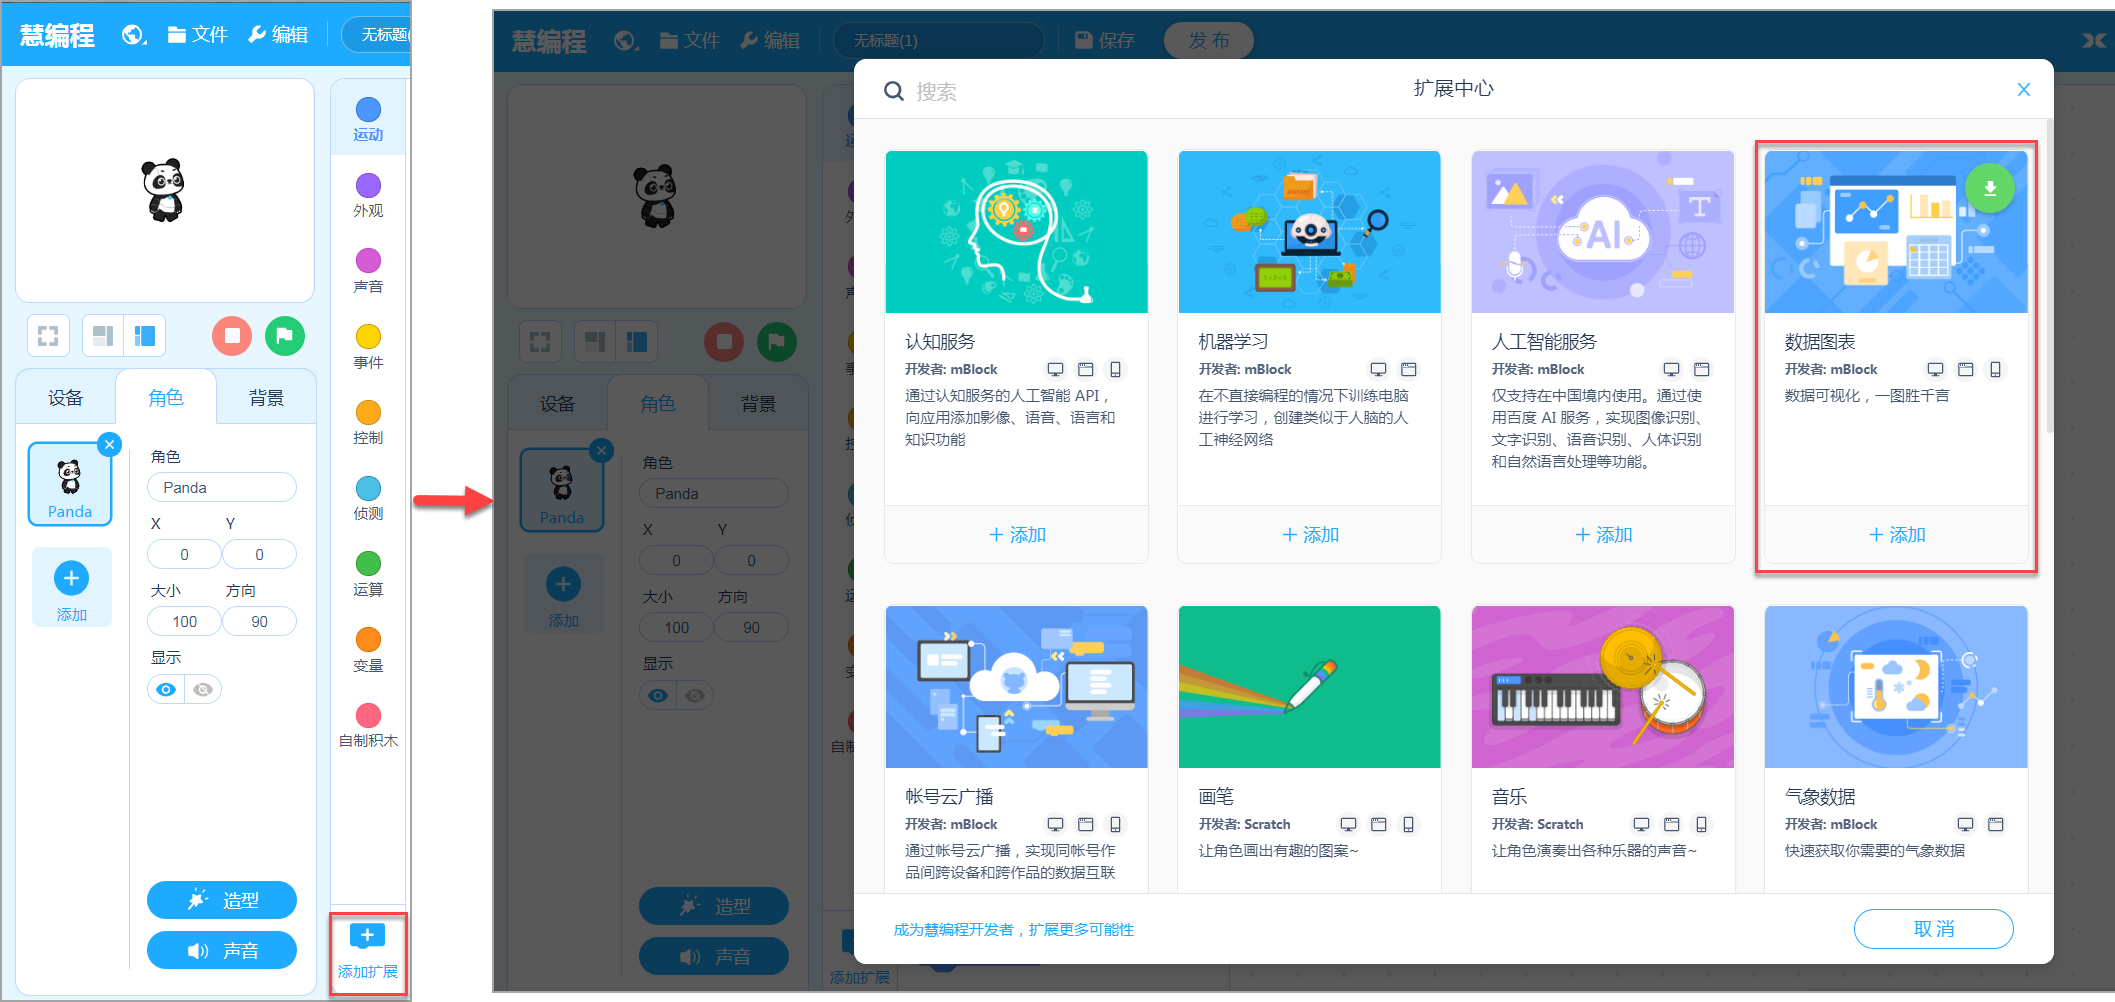2115x1002 pixels.
Task: Click the 取消 button in 扩展中心
Action: point(1934,929)
